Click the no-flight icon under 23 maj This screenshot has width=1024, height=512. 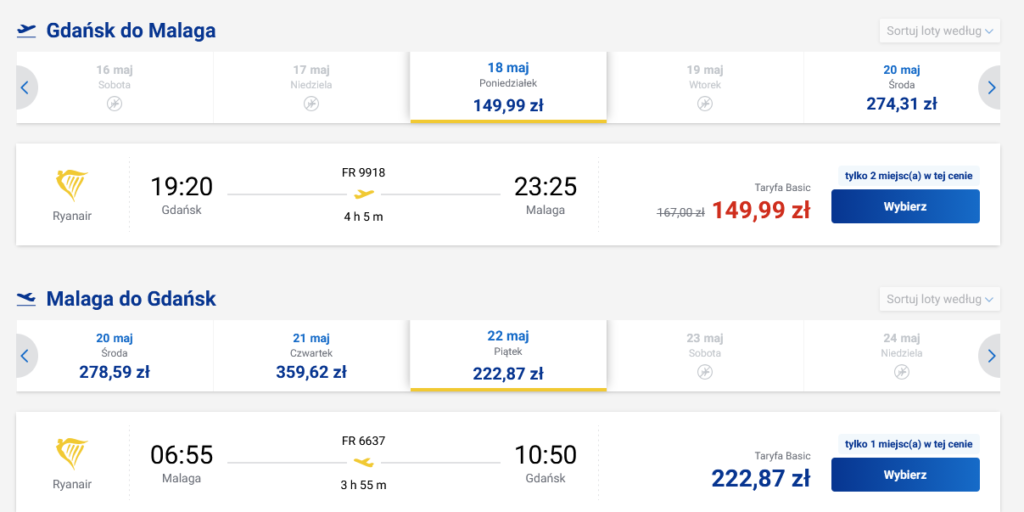pyautogui.click(x=705, y=372)
